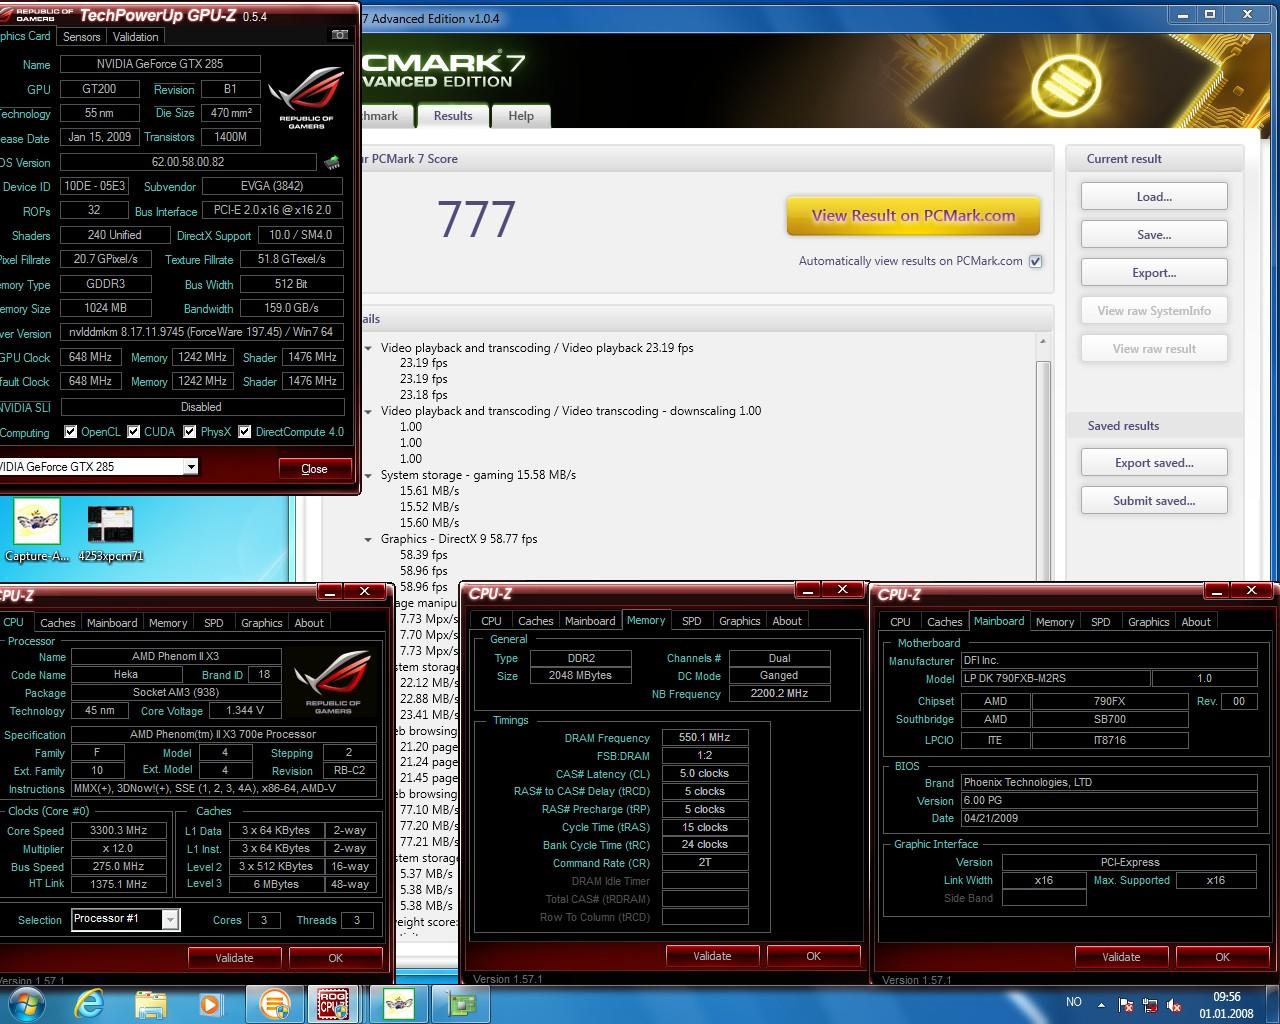The image size is (1280, 1024).
Task: Toggle the PhysX checkbox in GPU-Z
Action: click(x=189, y=432)
